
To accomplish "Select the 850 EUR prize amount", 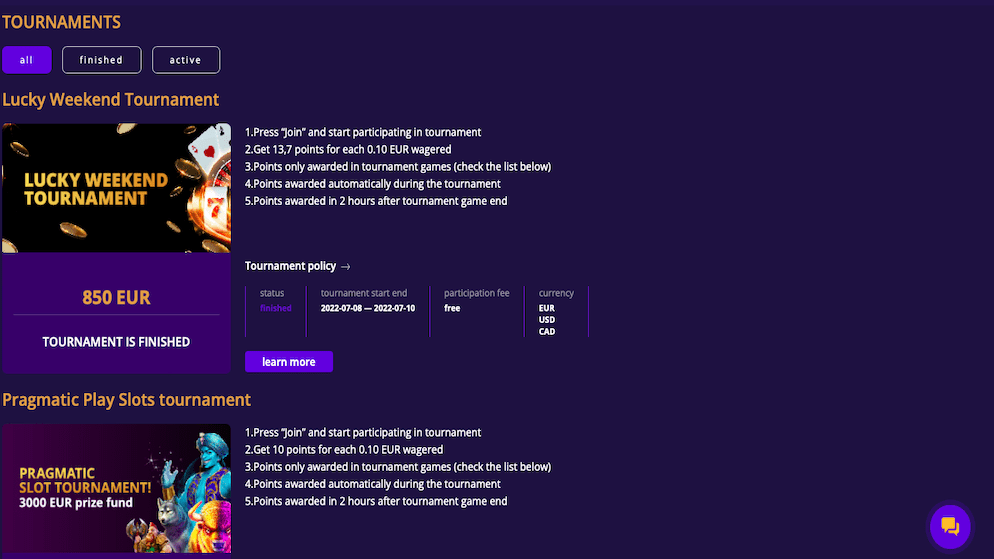I will coord(116,297).
